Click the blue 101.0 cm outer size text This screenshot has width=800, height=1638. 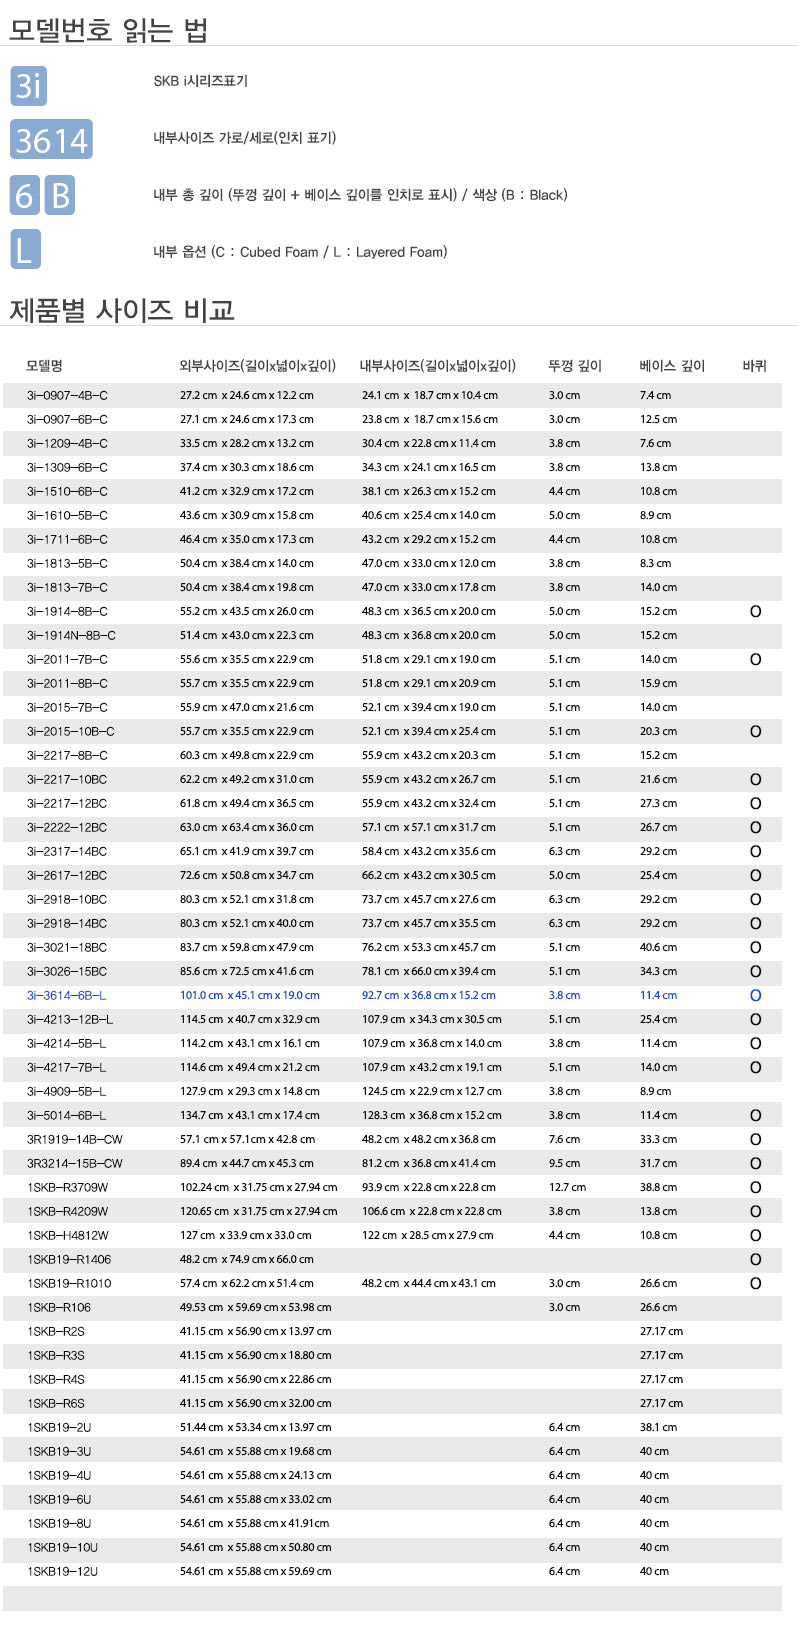pyautogui.click(x=249, y=996)
